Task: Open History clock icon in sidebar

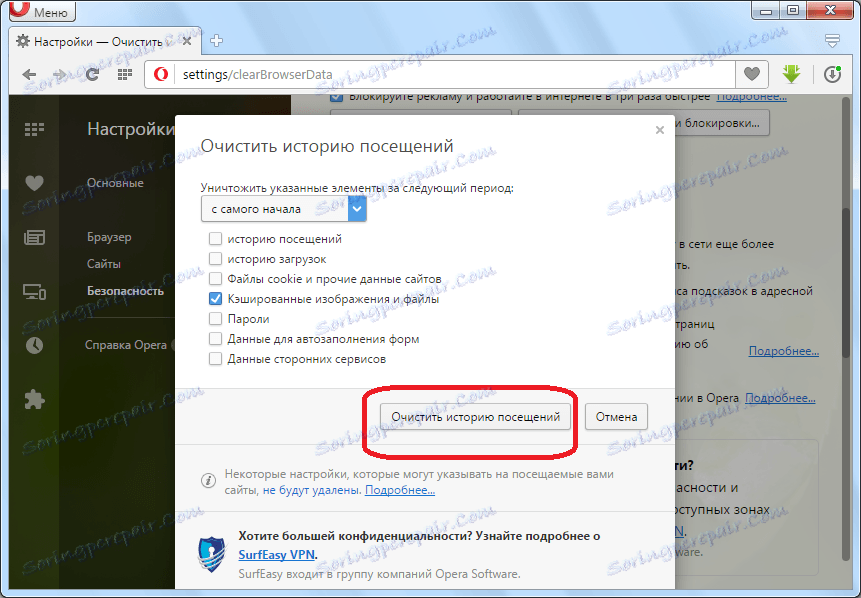Action: click(x=34, y=345)
